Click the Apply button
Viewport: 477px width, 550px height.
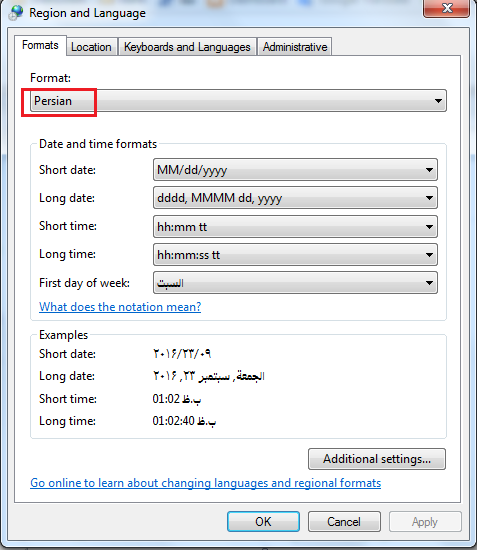click(425, 522)
